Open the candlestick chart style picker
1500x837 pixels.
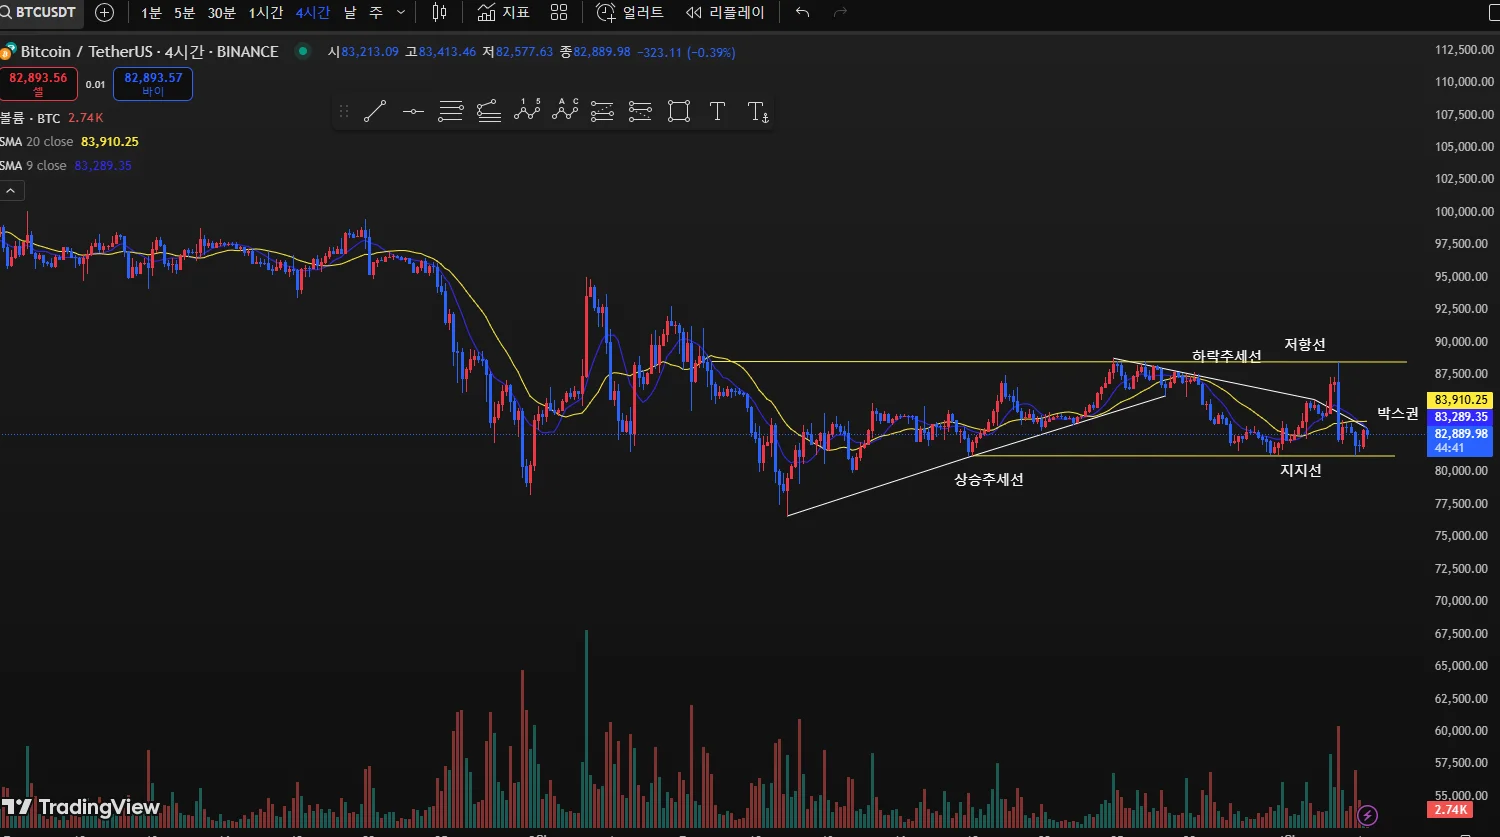click(440, 13)
